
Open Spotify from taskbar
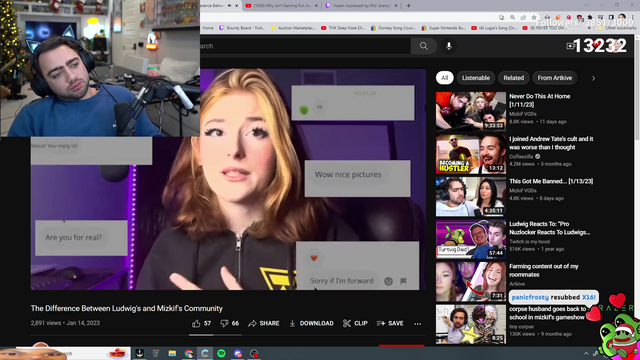coord(221,353)
